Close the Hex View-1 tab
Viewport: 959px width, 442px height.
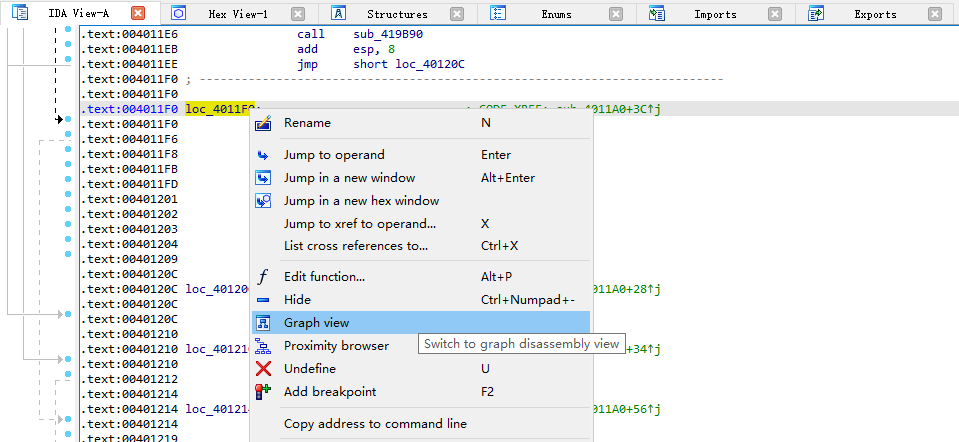298,14
